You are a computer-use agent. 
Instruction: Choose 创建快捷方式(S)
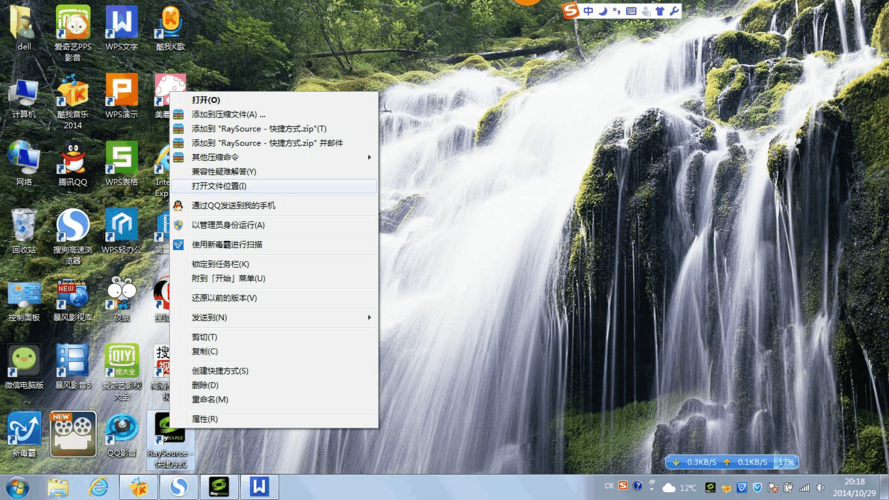[x=274, y=371]
